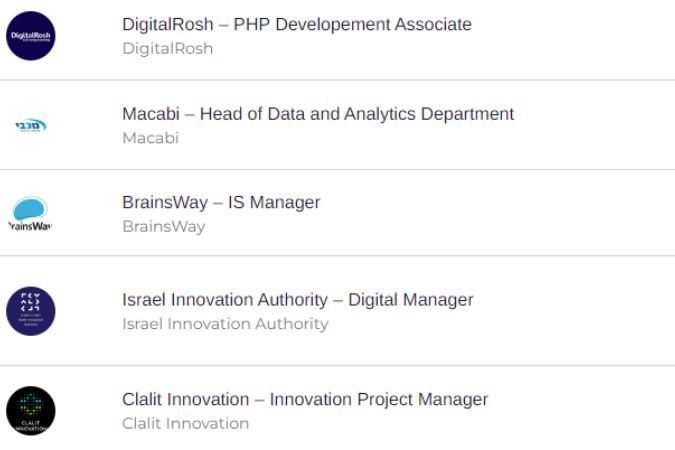Open Macabi – Head of Data and Analytics Department
The height and width of the screenshot is (450, 675).
coord(318,114)
